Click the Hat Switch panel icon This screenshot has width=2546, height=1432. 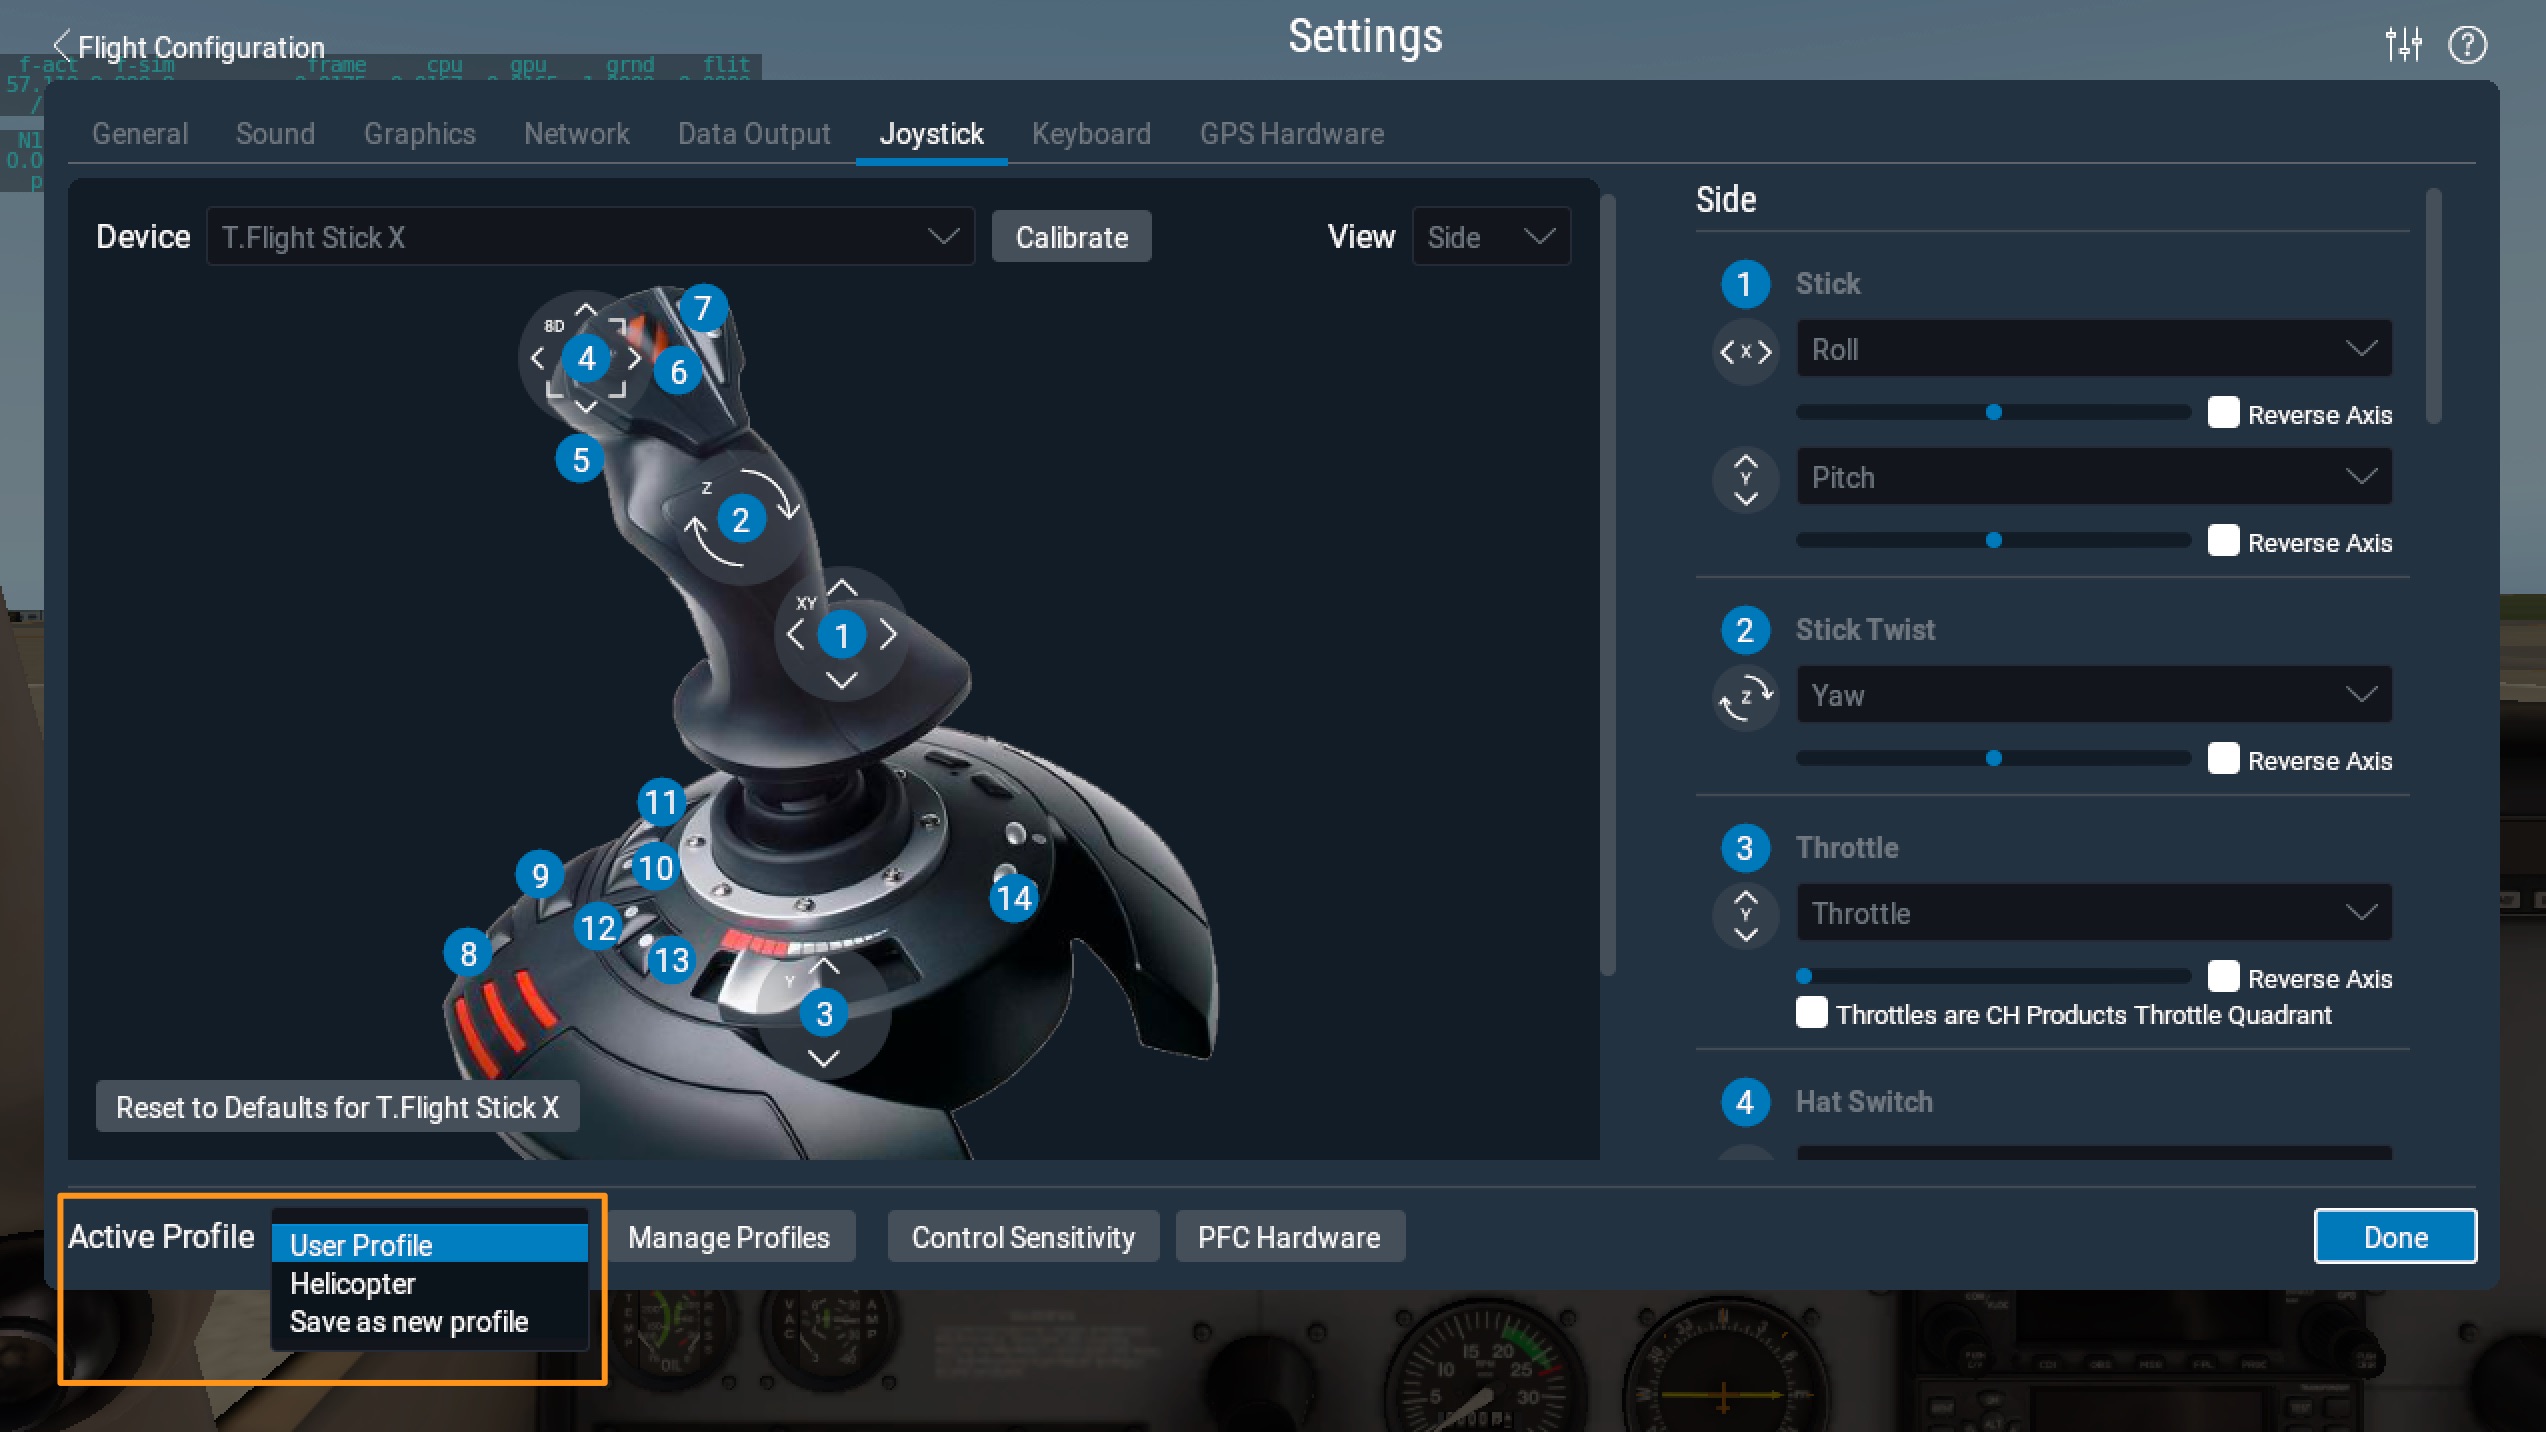click(x=1743, y=1100)
